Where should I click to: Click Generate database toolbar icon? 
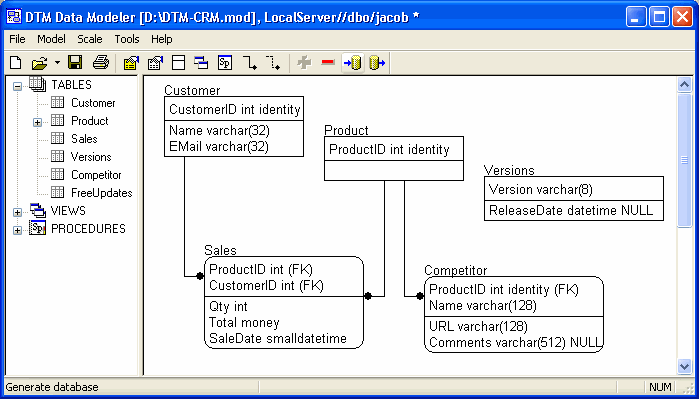tap(353, 63)
